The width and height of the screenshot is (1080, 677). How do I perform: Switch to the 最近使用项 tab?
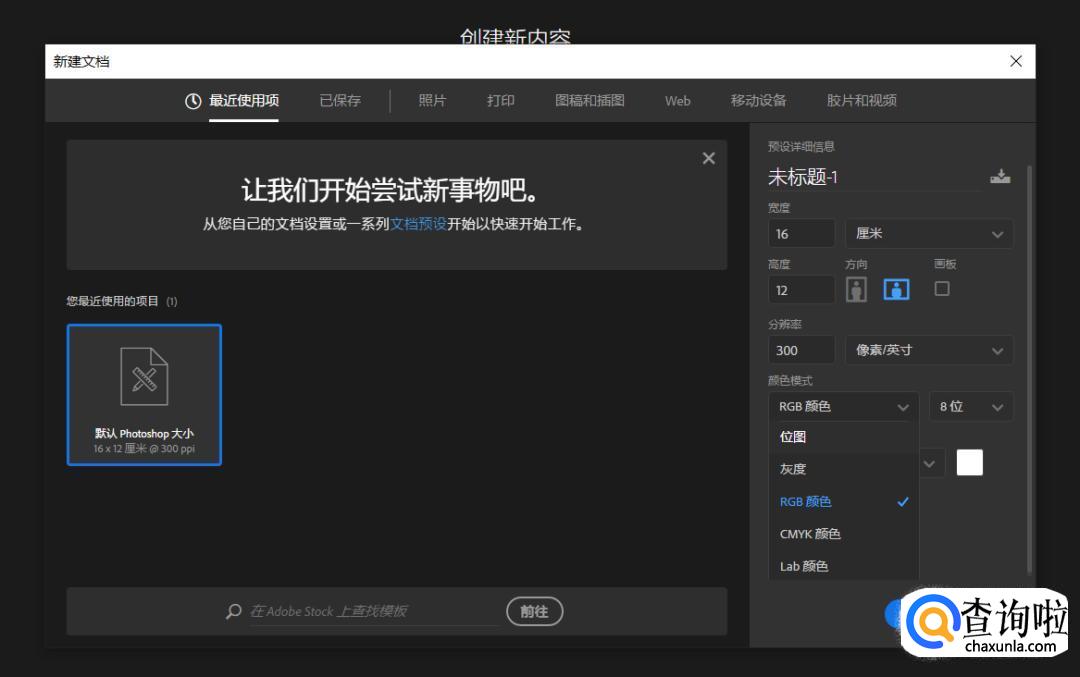pyautogui.click(x=243, y=101)
